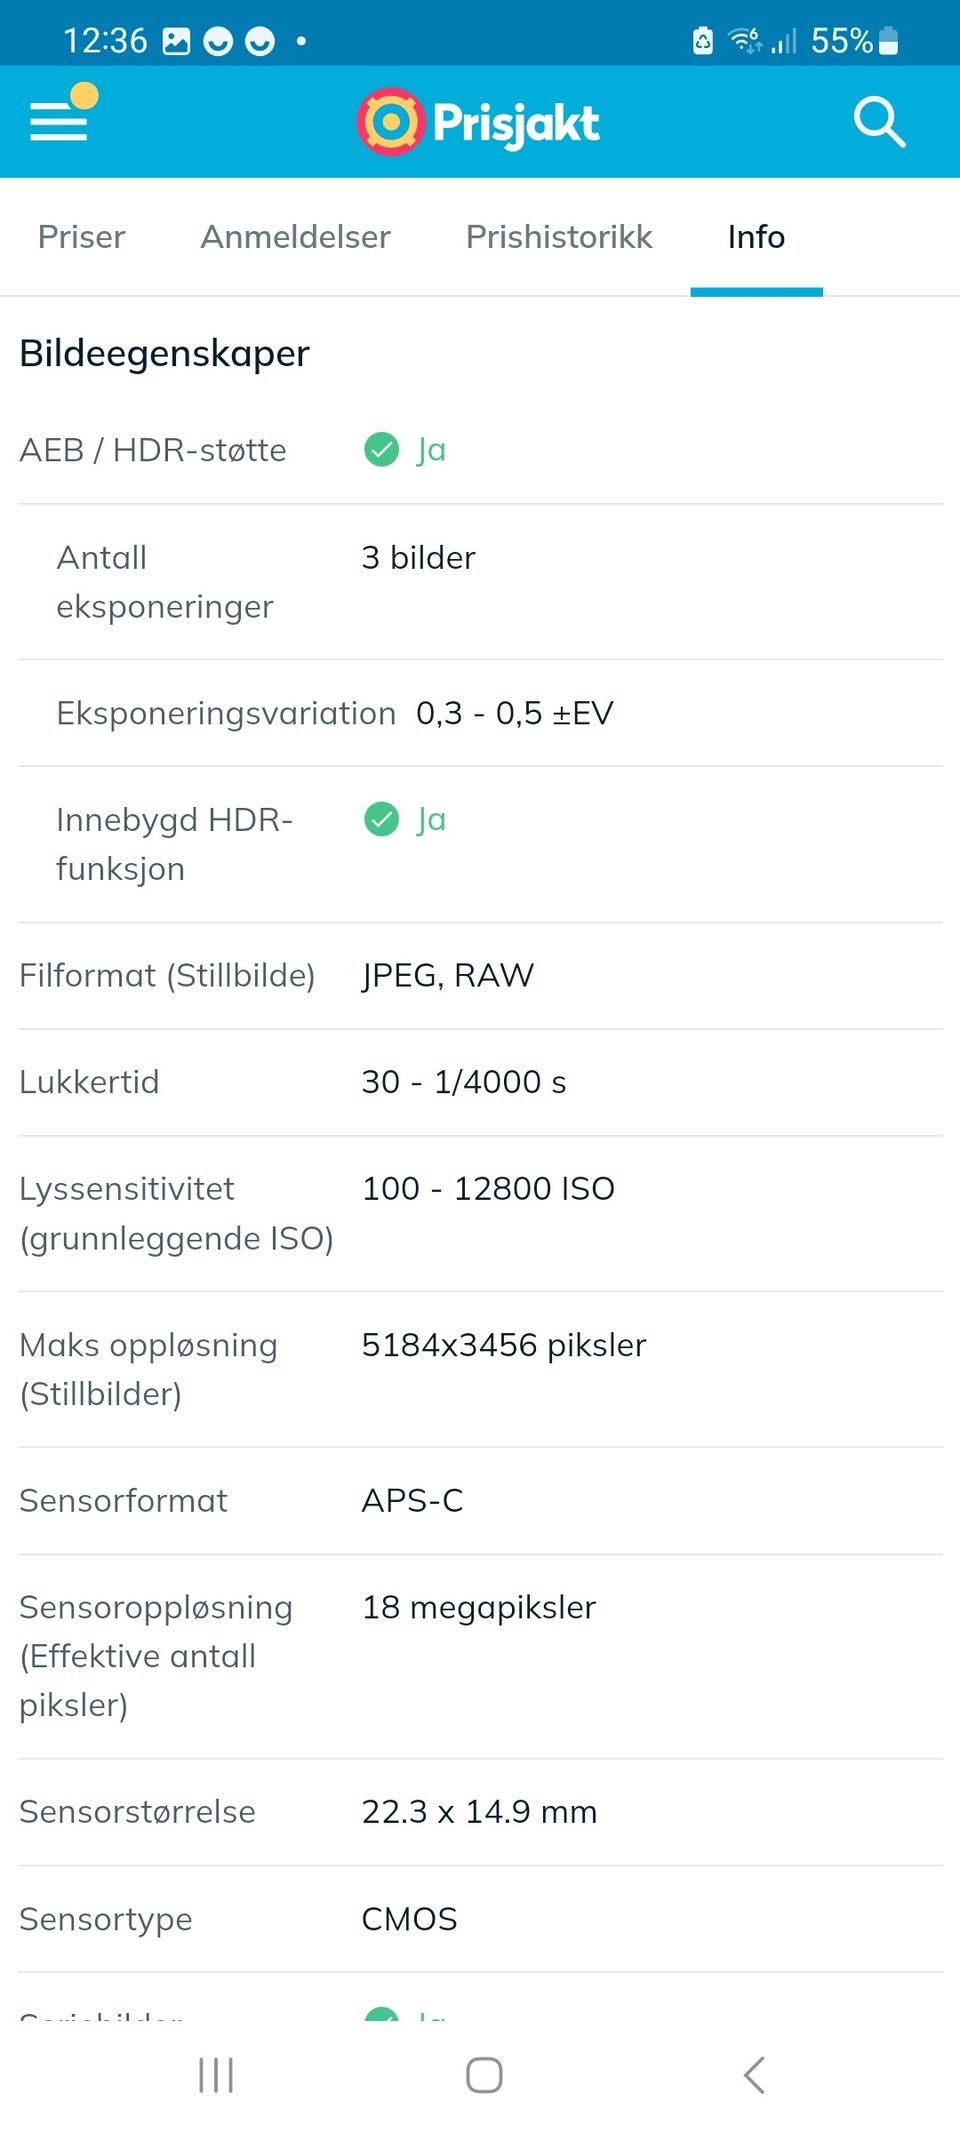The width and height of the screenshot is (960, 2133).
Task: Tap AEB / HDR-støtte green checkmark
Action: pyautogui.click(x=381, y=450)
